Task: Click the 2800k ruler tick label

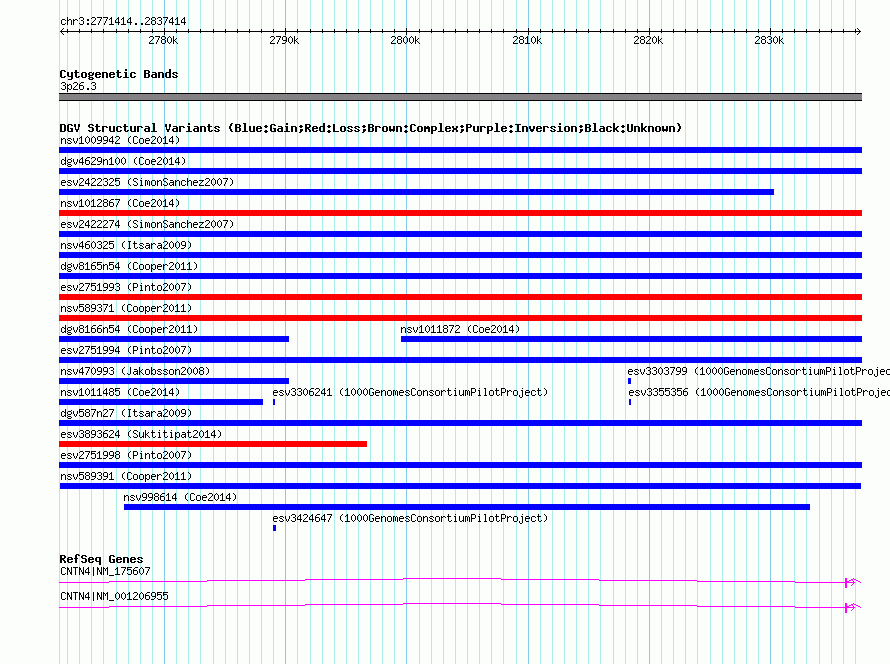Action: (405, 40)
